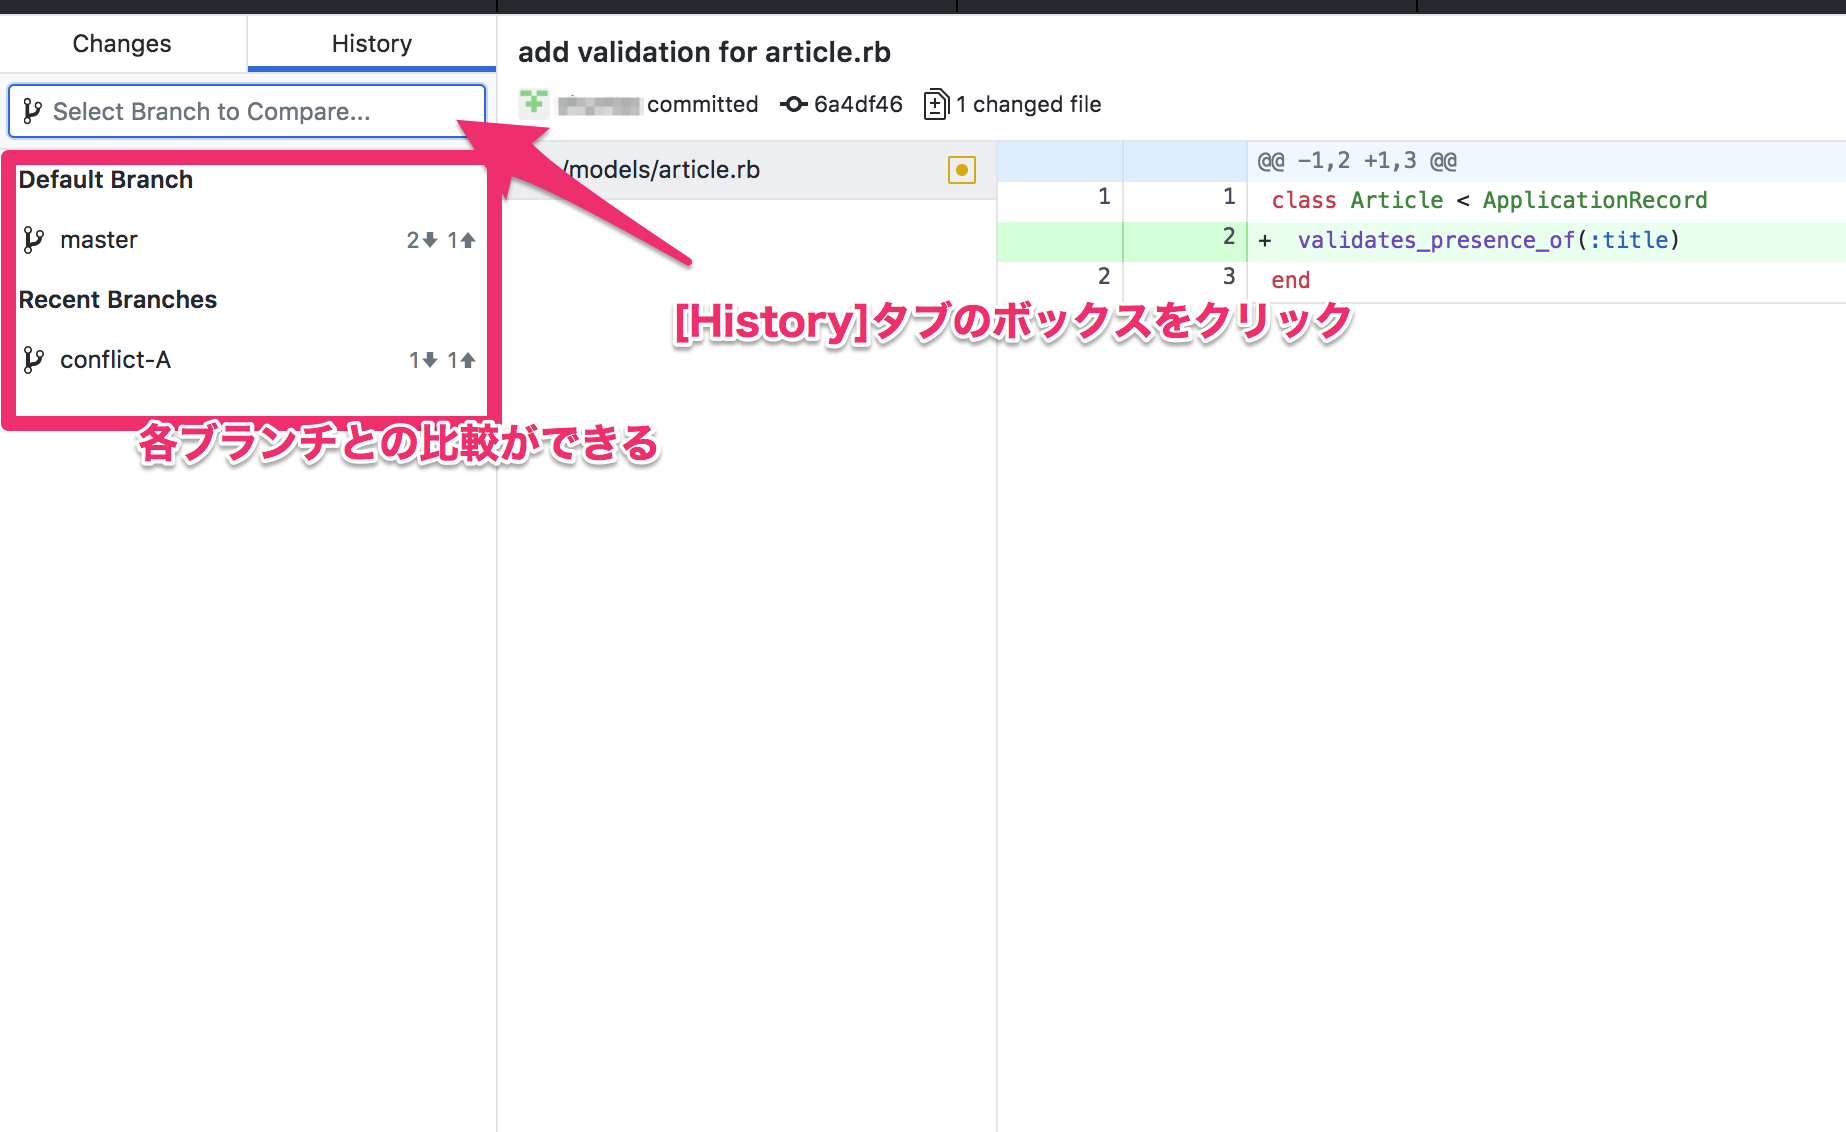Click the branch icon beside master
This screenshot has height=1132, width=1846.
click(x=34, y=240)
